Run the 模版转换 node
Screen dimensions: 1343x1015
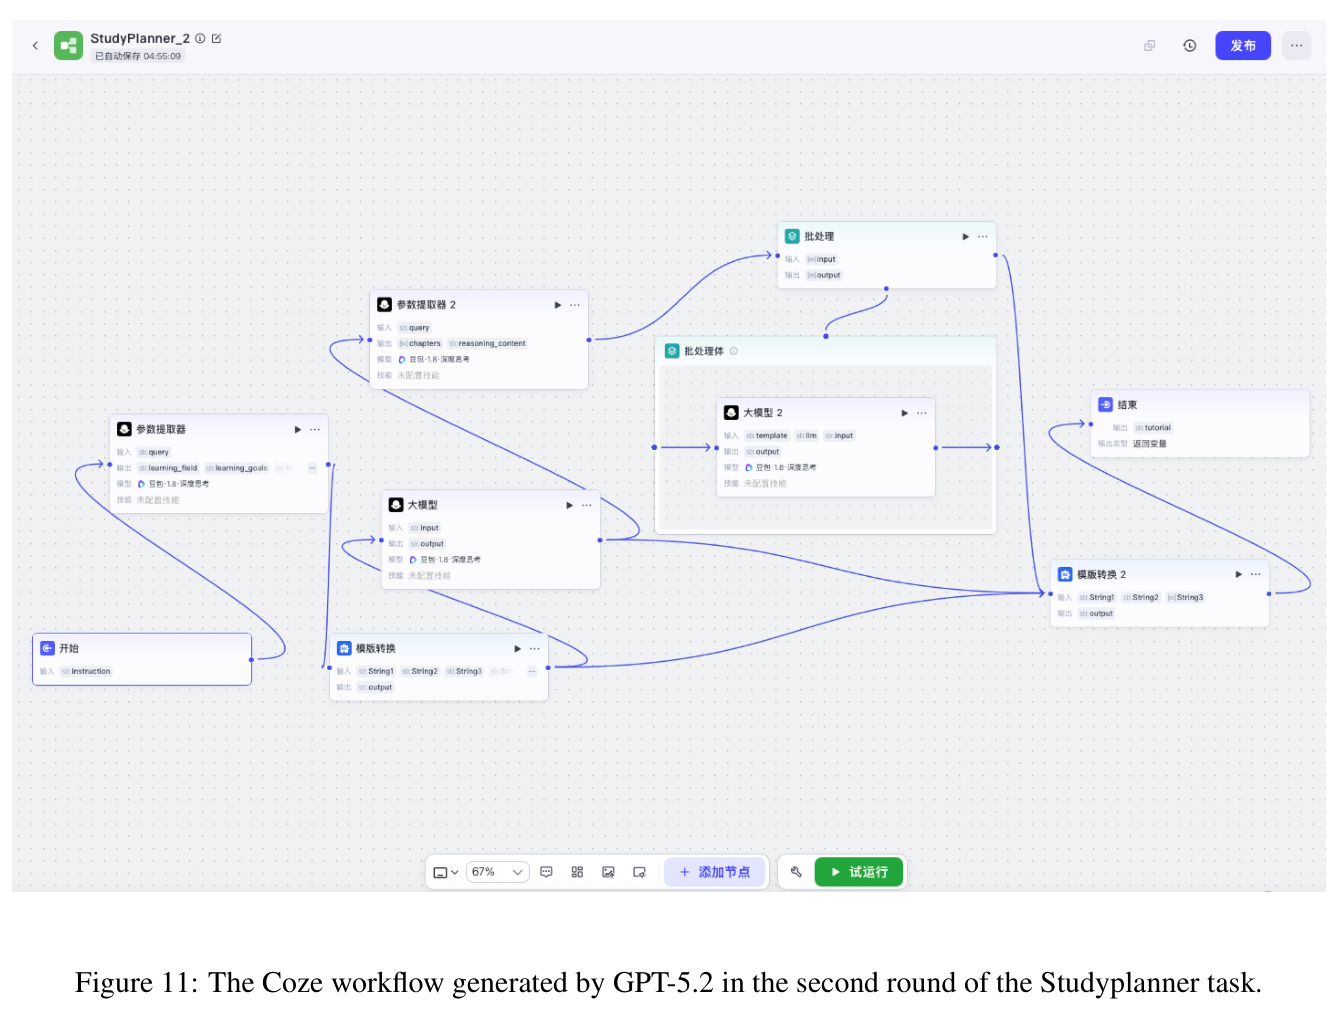pos(517,649)
